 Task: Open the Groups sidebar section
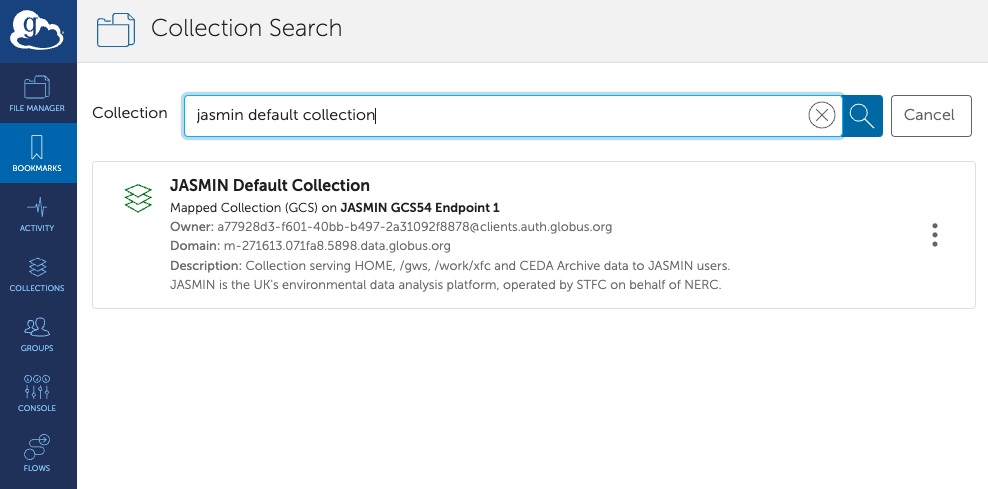click(37, 333)
